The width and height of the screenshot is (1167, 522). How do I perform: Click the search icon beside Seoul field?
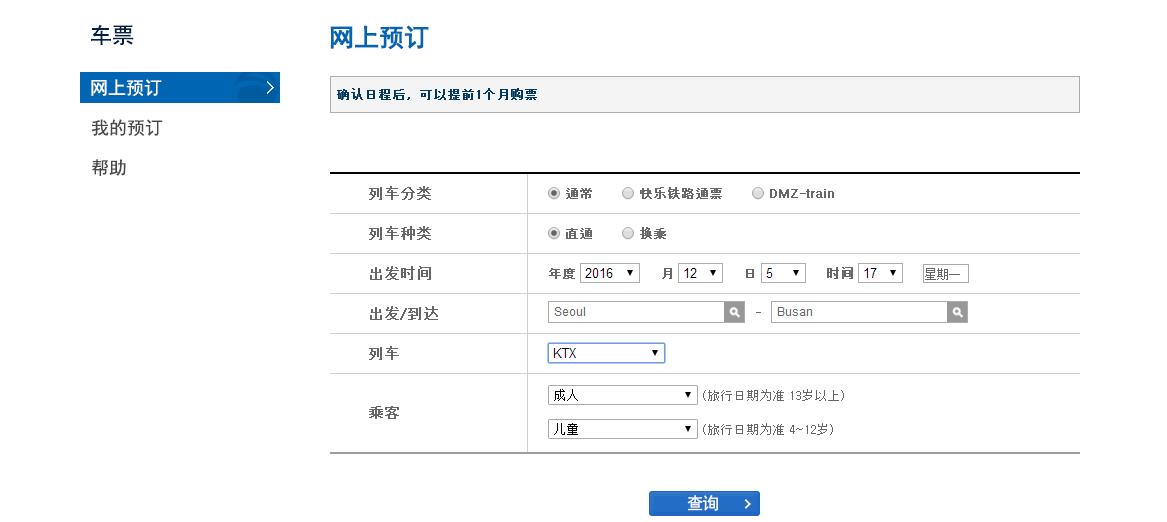735,313
